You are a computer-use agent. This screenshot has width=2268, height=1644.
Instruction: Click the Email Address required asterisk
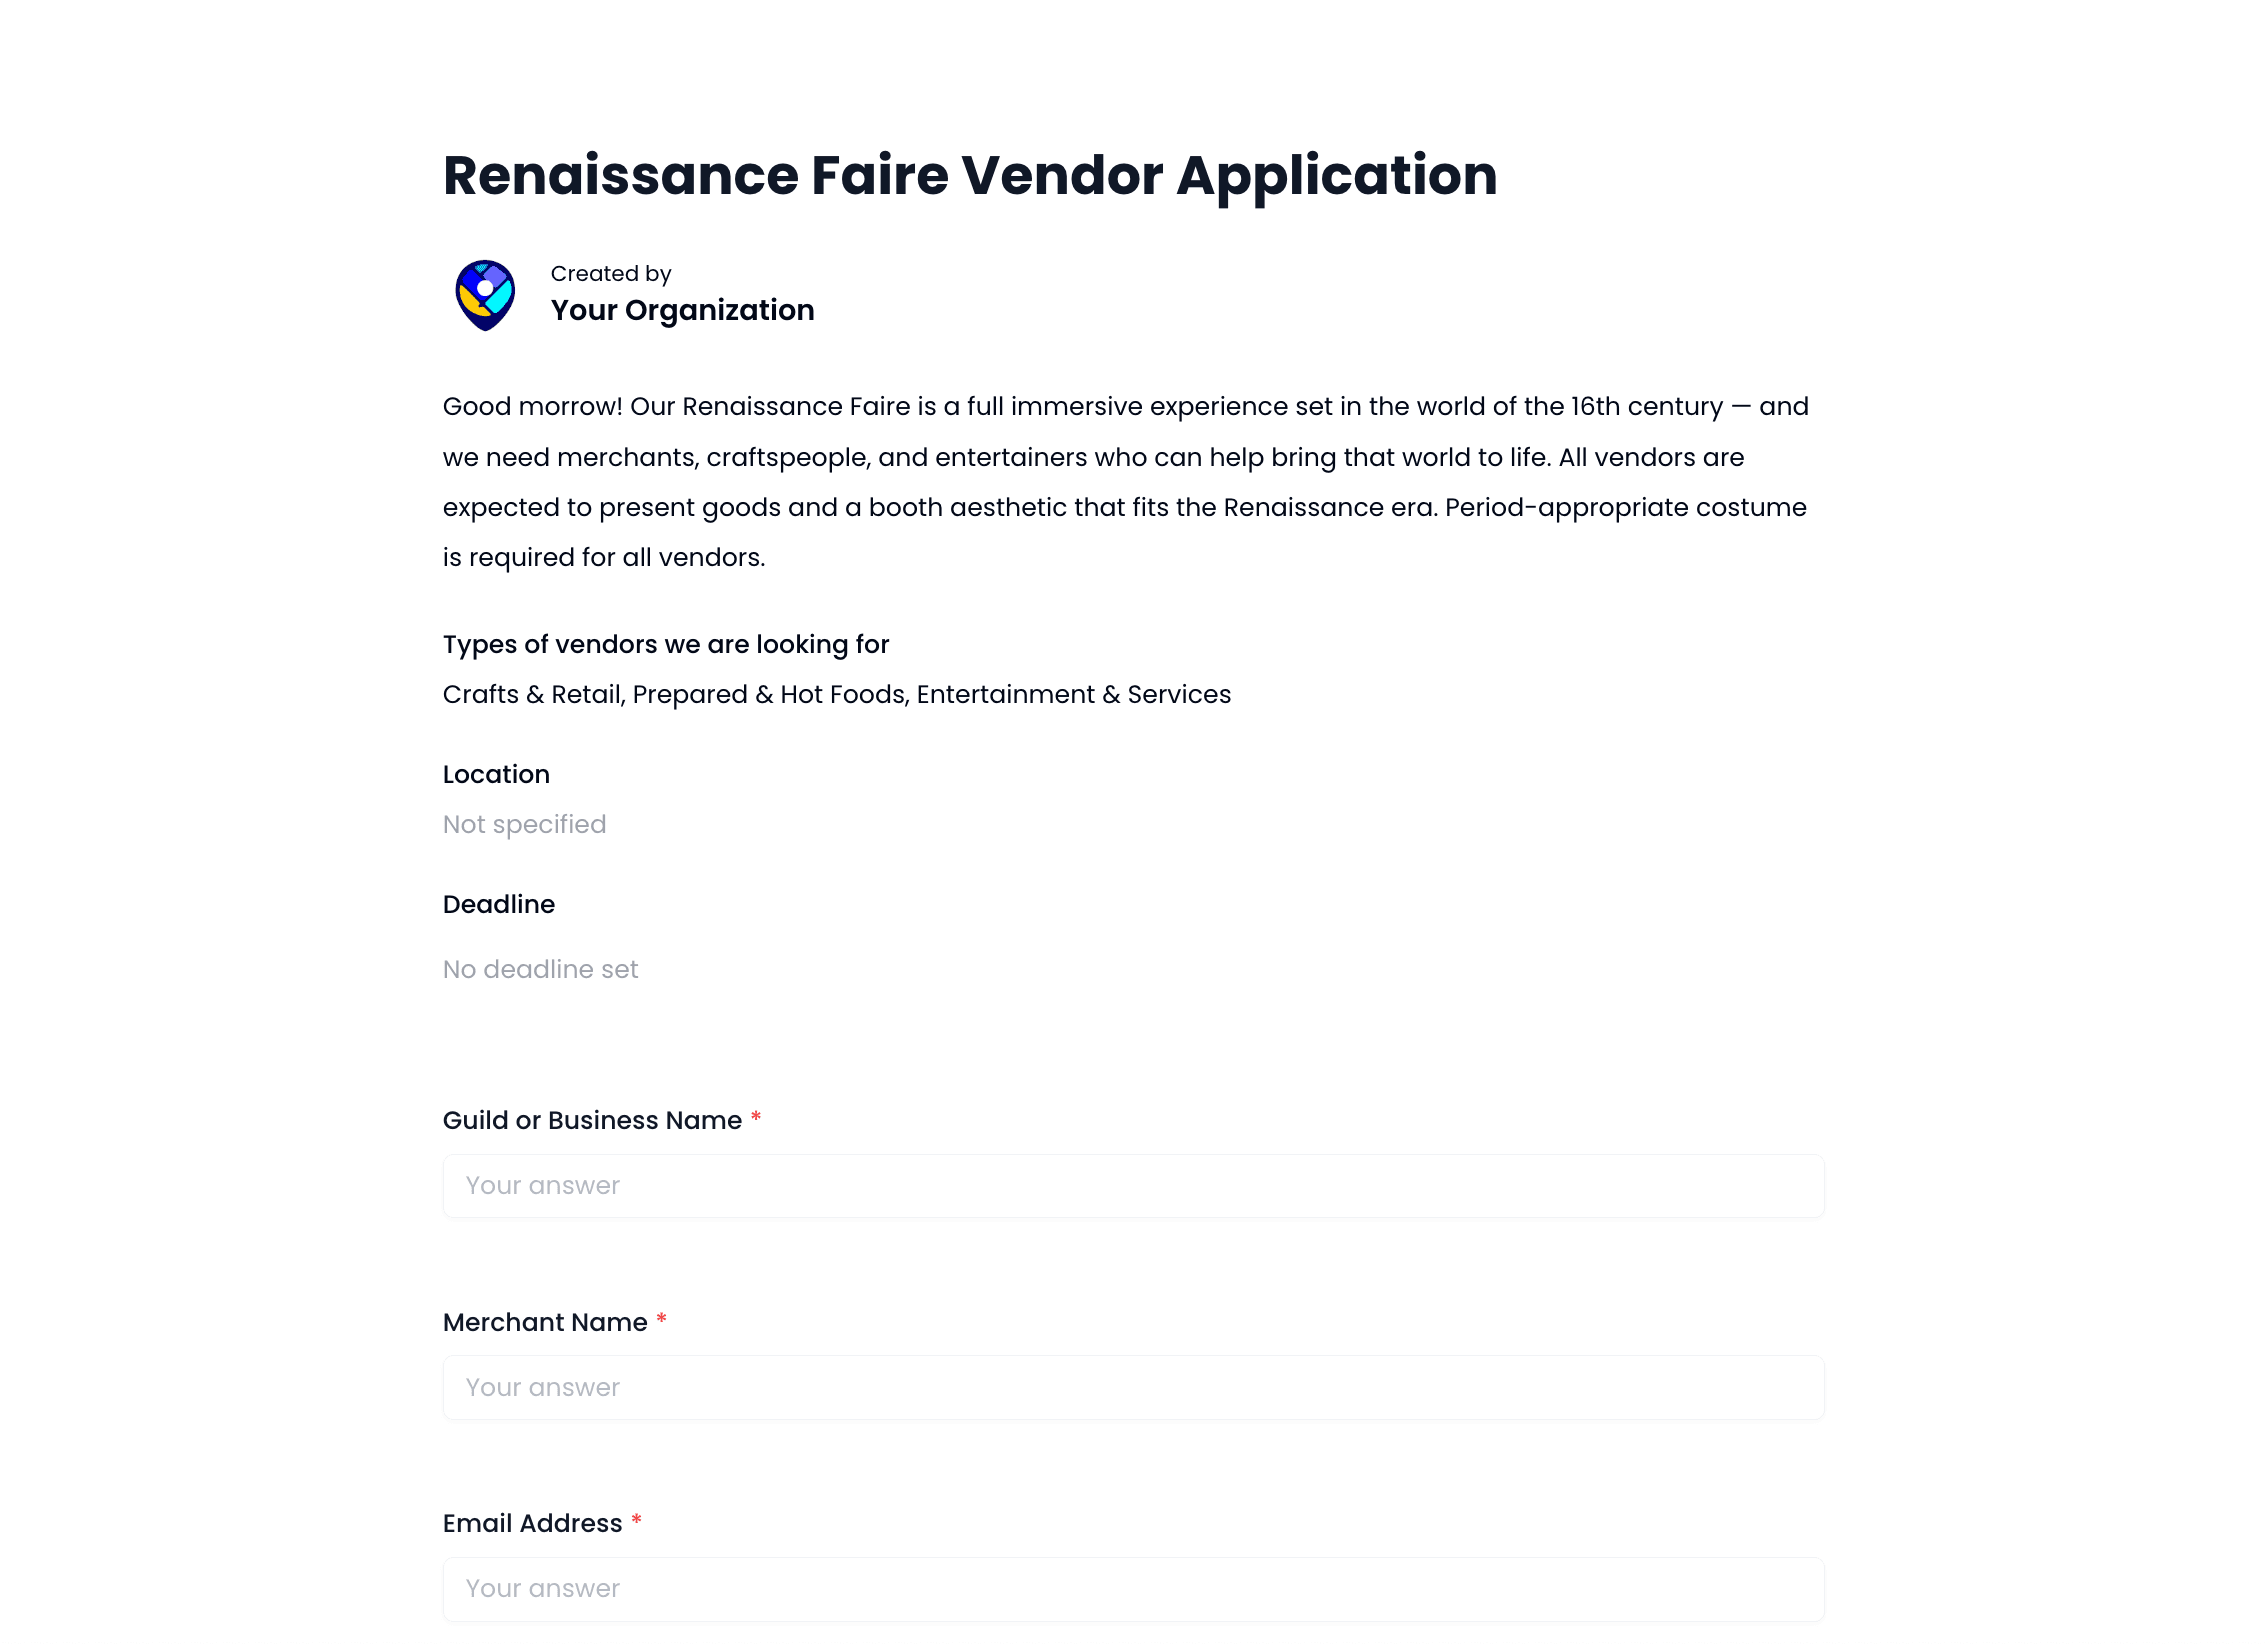pyautogui.click(x=635, y=1522)
